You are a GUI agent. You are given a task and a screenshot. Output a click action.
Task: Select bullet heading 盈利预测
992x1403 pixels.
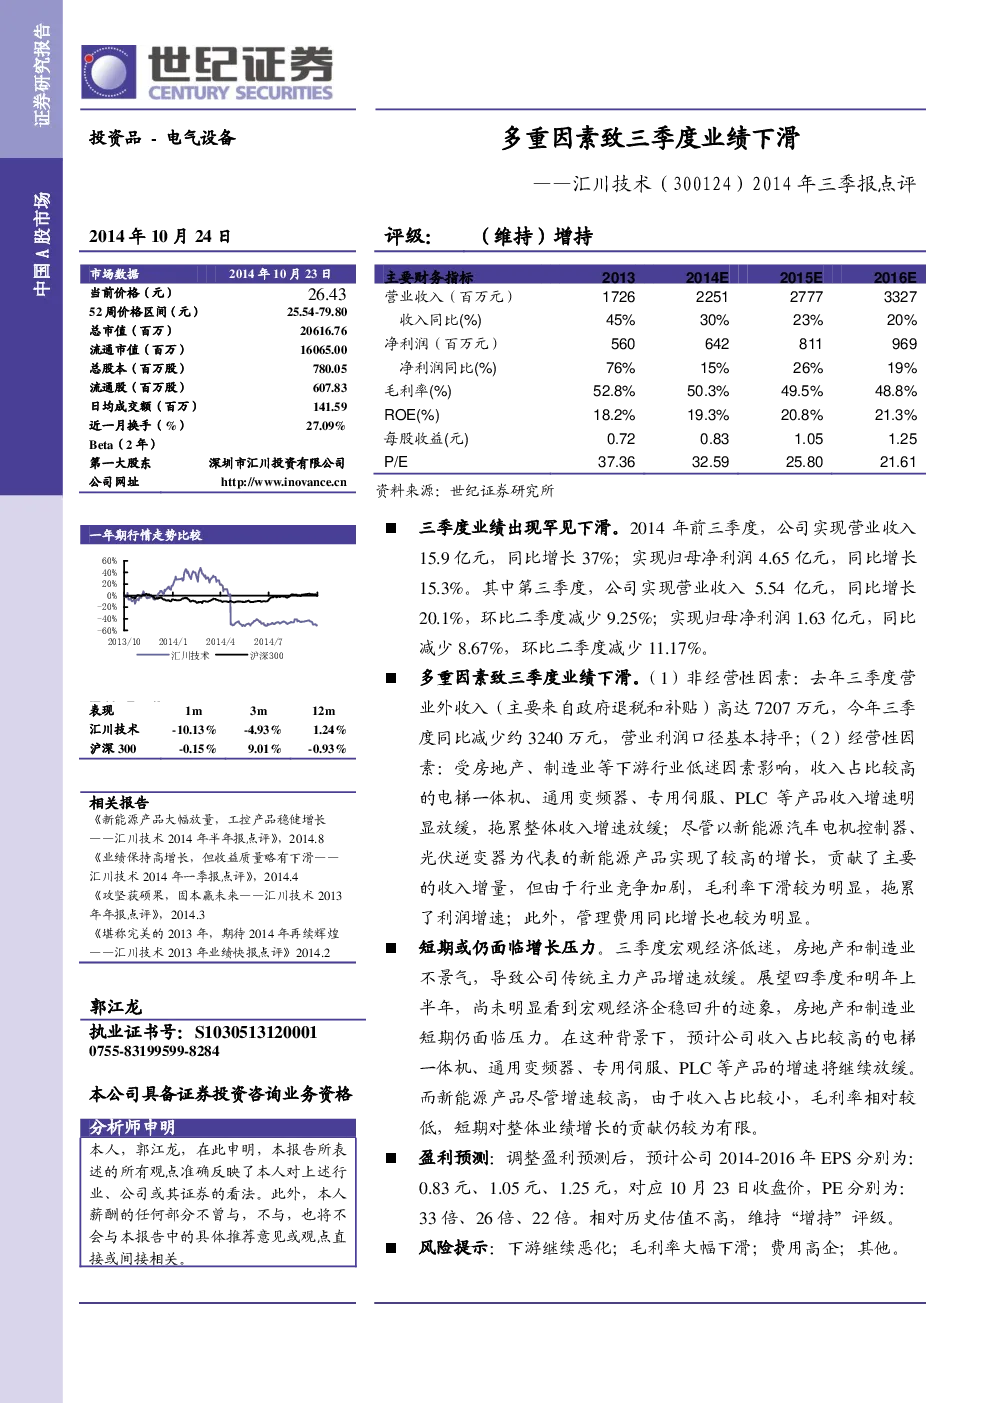pyautogui.click(x=454, y=1158)
